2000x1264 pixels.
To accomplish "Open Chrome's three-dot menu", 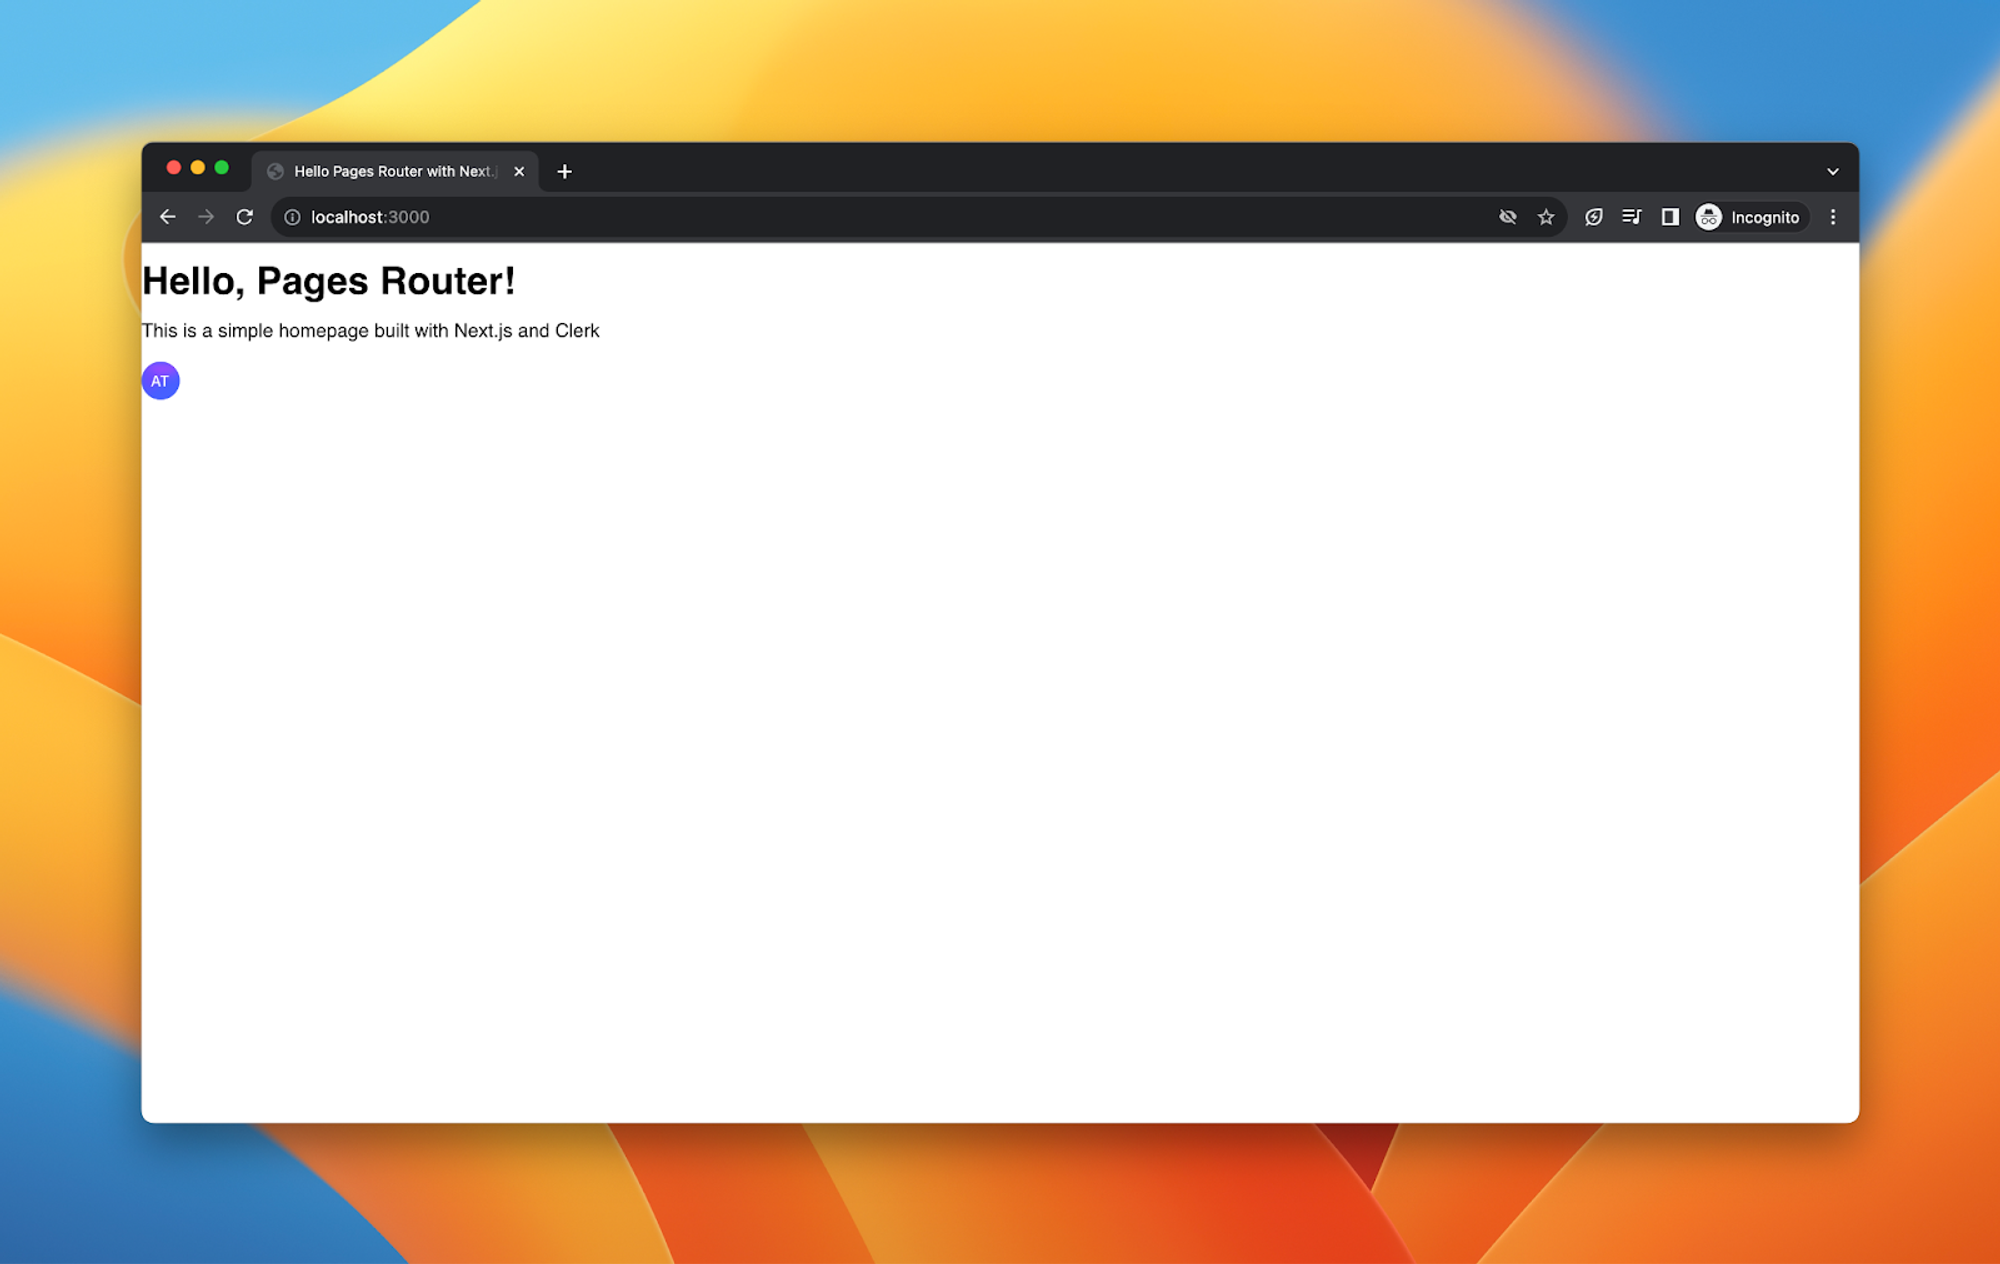I will click(1833, 217).
